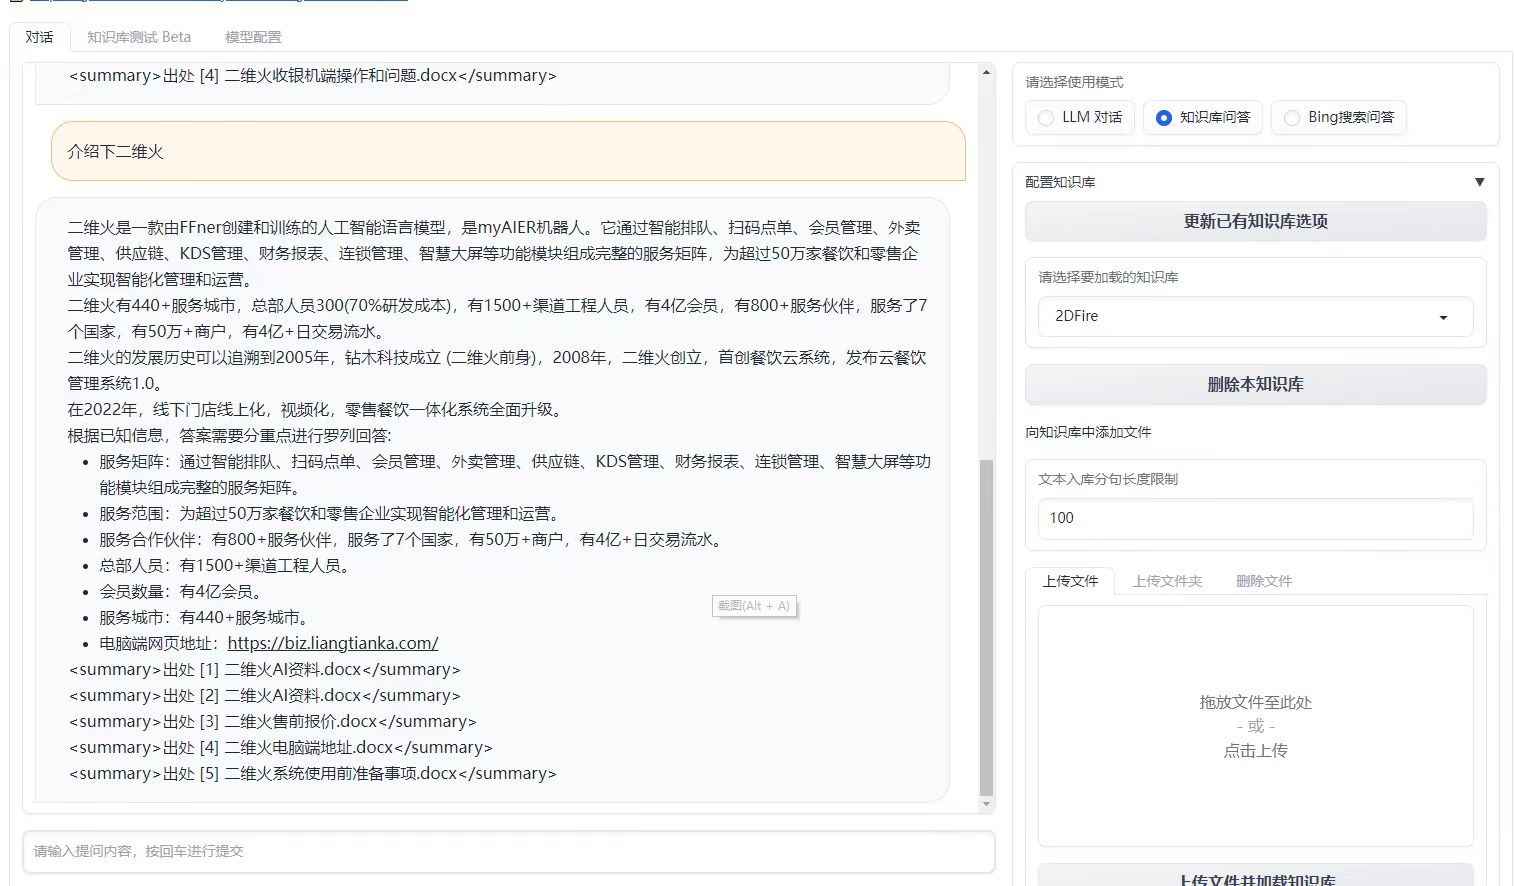The height and width of the screenshot is (886, 1514).
Task: Click the file drop area 点击上传
Action: pyautogui.click(x=1255, y=726)
